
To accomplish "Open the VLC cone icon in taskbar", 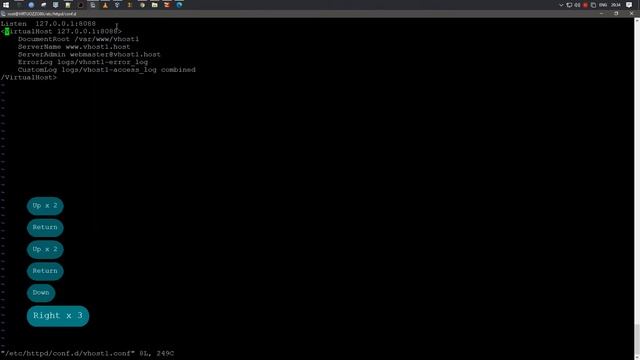I will pyautogui.click(x=105, y=5).
